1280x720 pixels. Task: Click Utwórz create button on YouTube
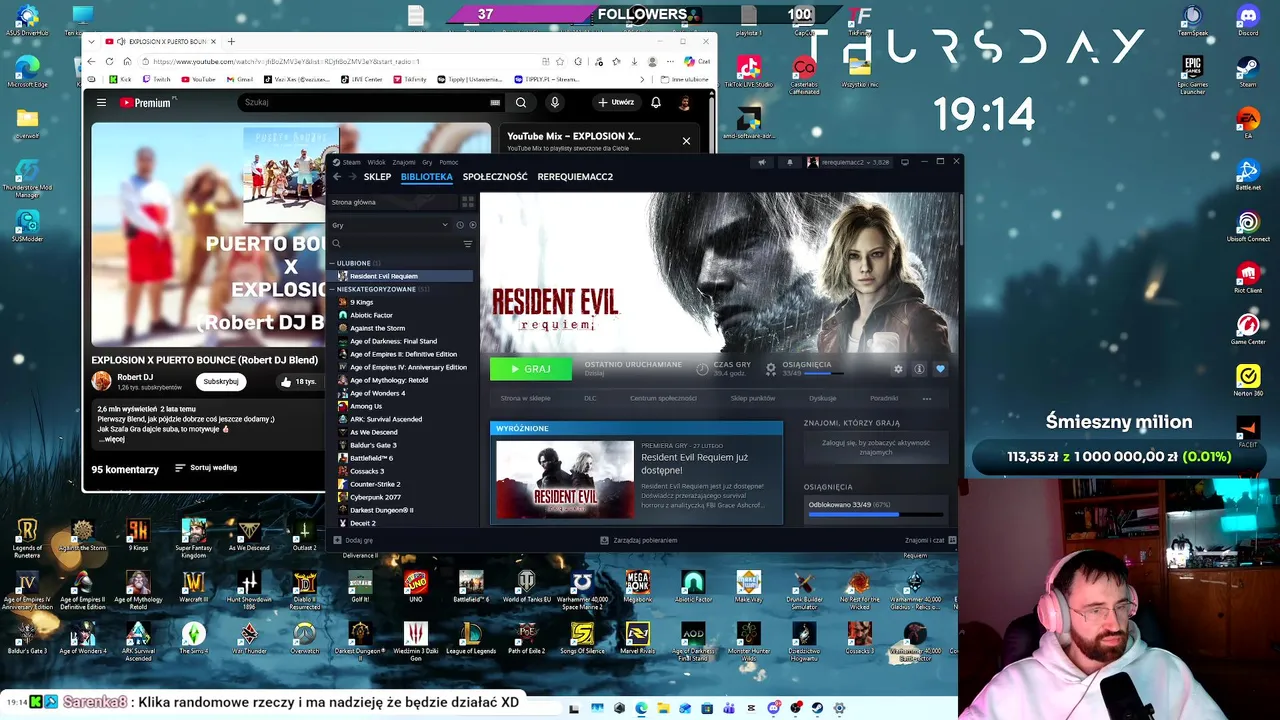tap(616, 102)
